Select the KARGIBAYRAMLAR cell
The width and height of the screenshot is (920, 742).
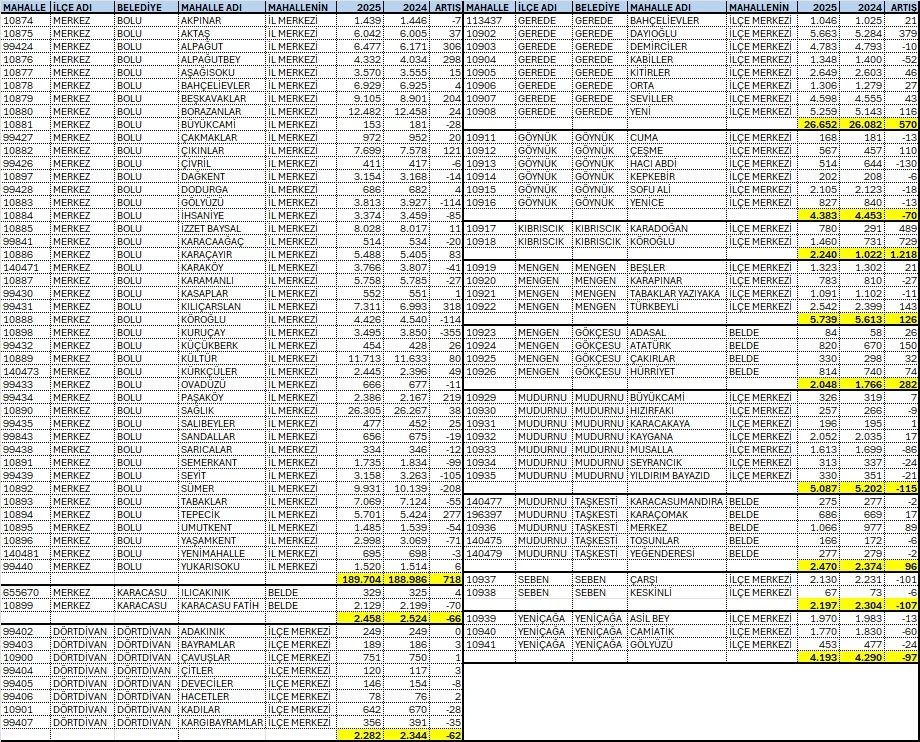[221, 722]
